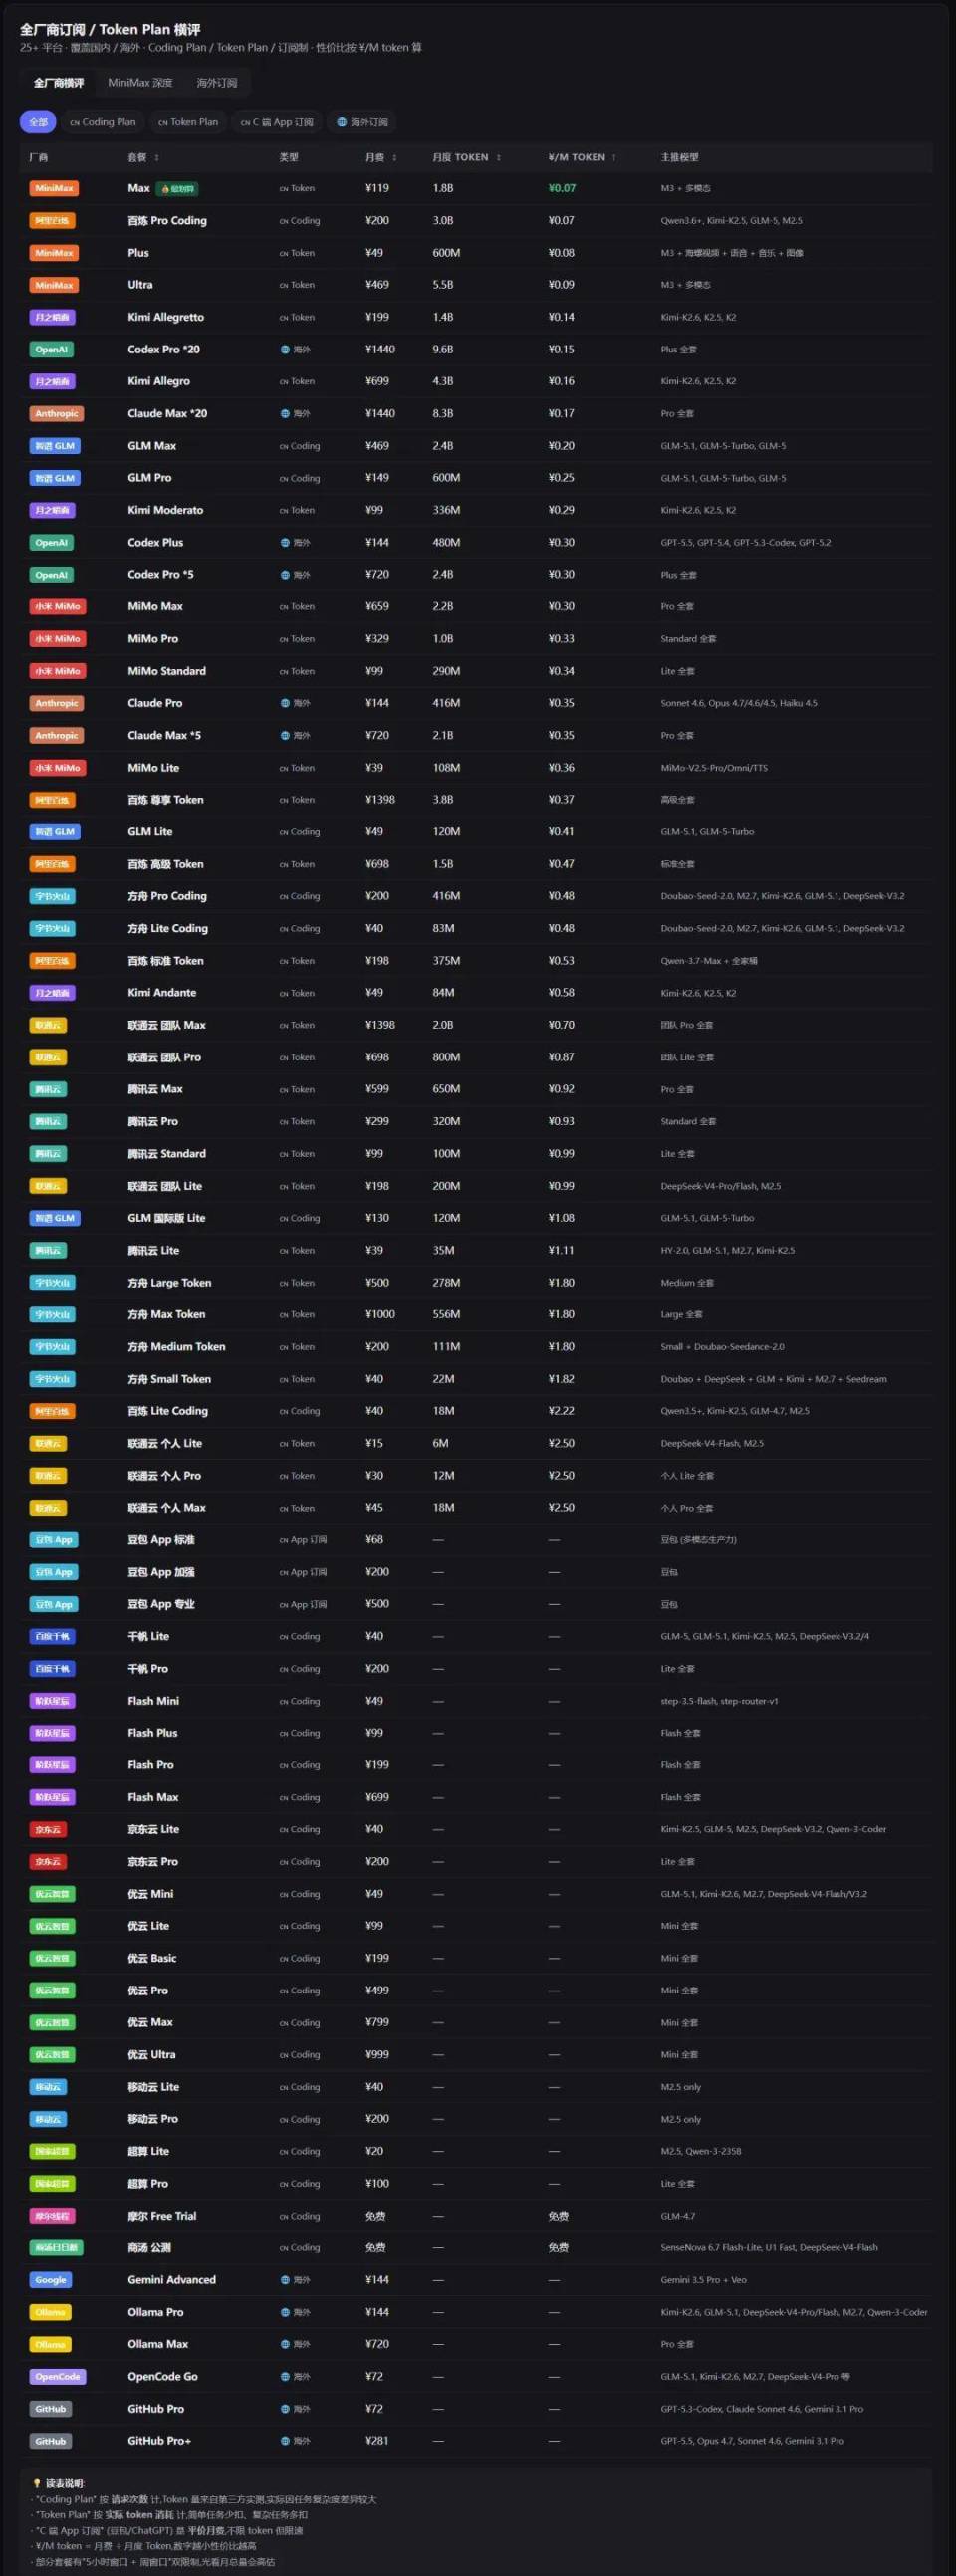Toggle the Coding Plan filter chip
Screen dimensions: 956x2576
point(103,122)
